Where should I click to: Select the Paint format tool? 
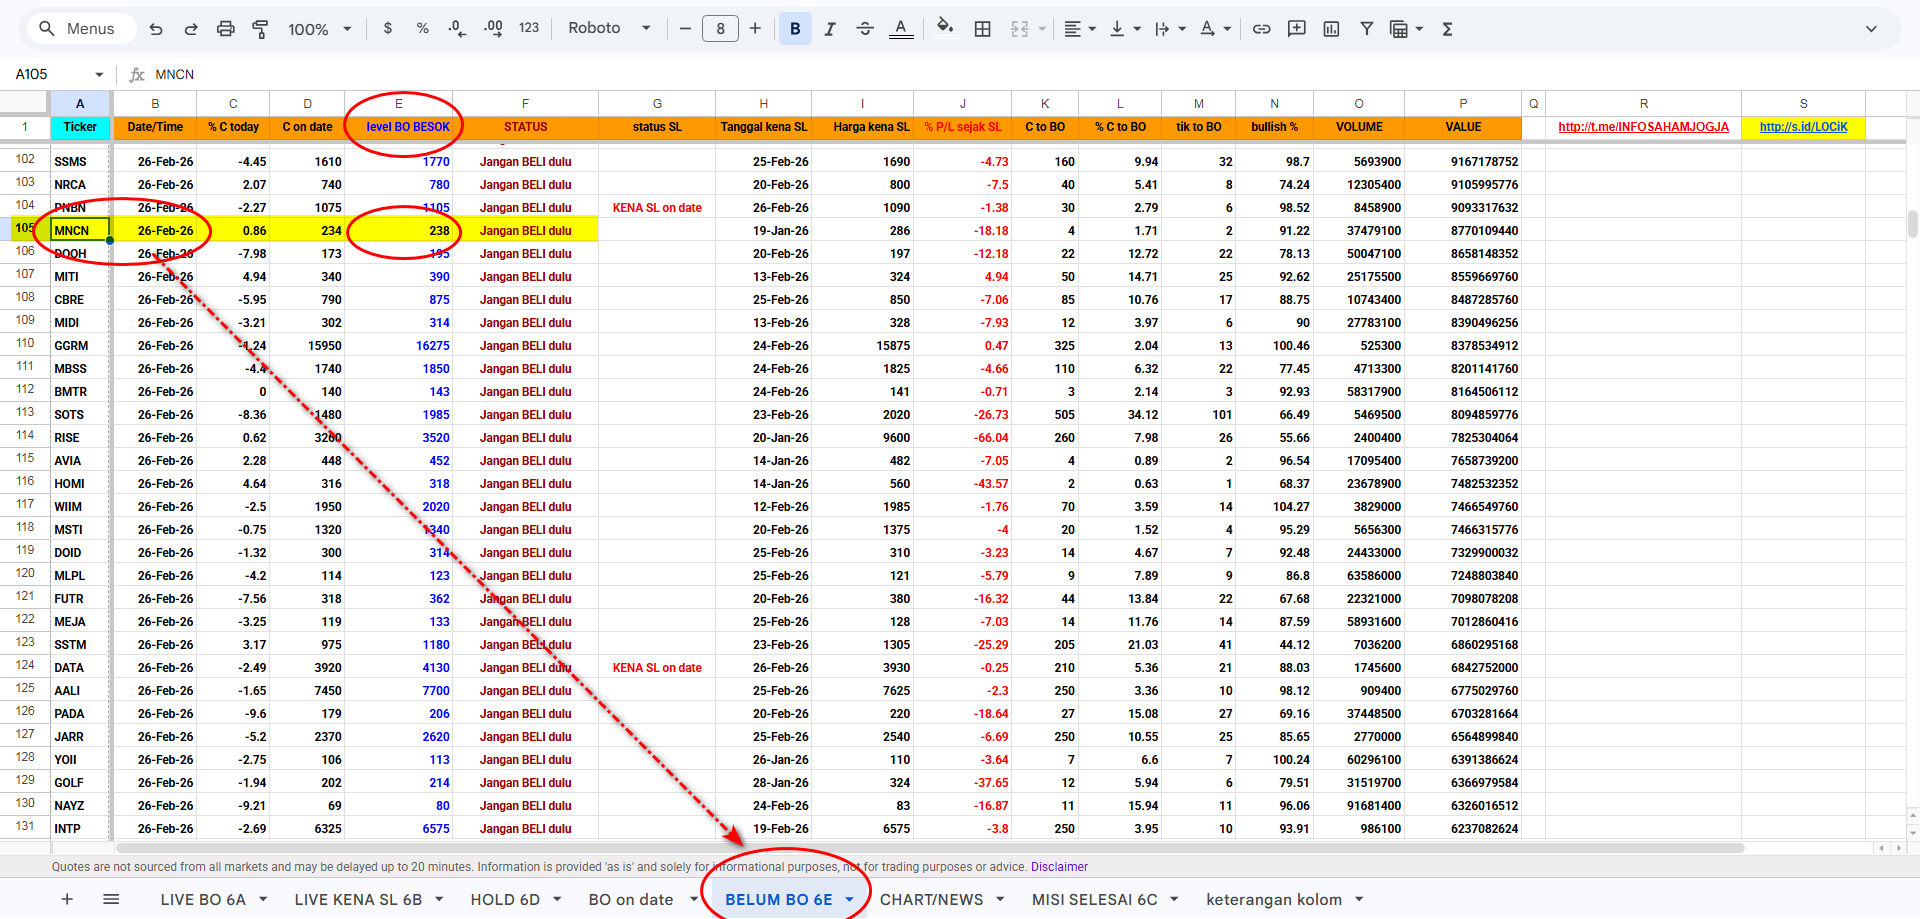pos(260,29)
